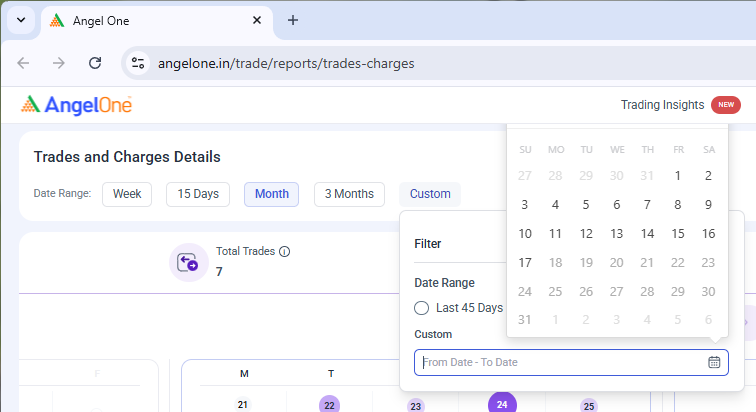Select highlighted day 24 in trades calendar
Viewport: 756px width, 412px height.
coord(502,405)
